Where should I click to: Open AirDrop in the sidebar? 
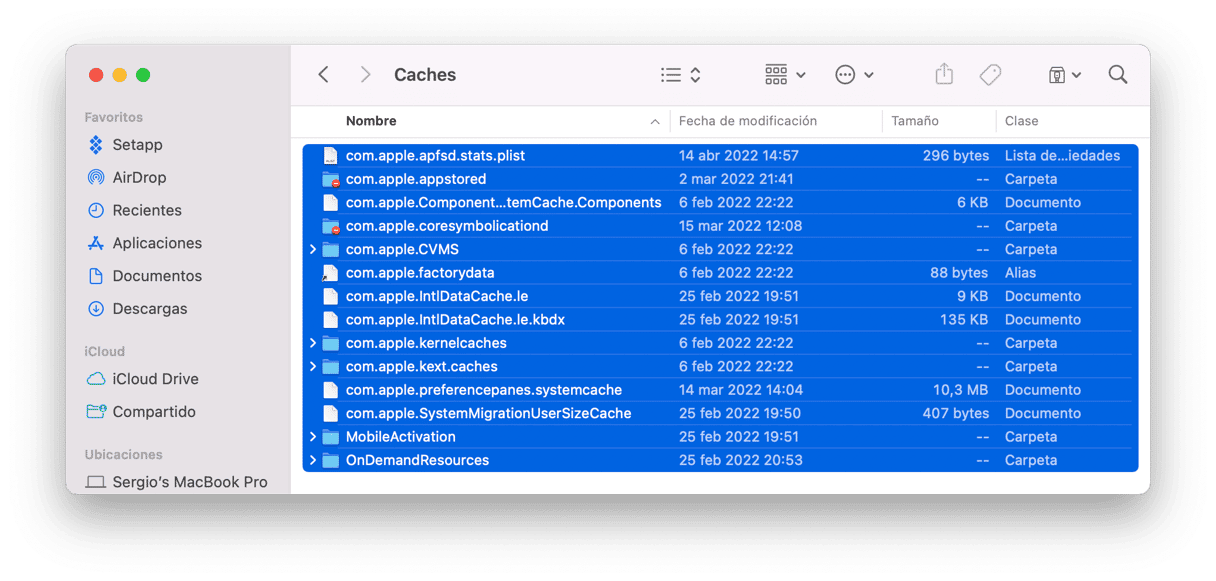point(139,177)
